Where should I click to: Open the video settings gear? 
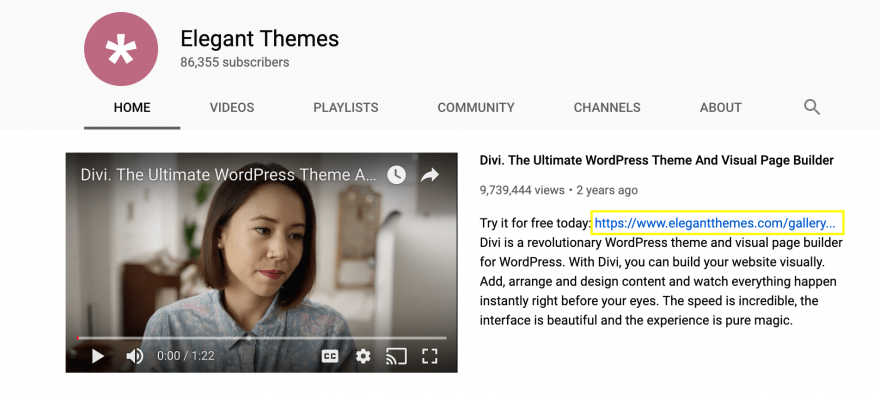click(363, 356)
